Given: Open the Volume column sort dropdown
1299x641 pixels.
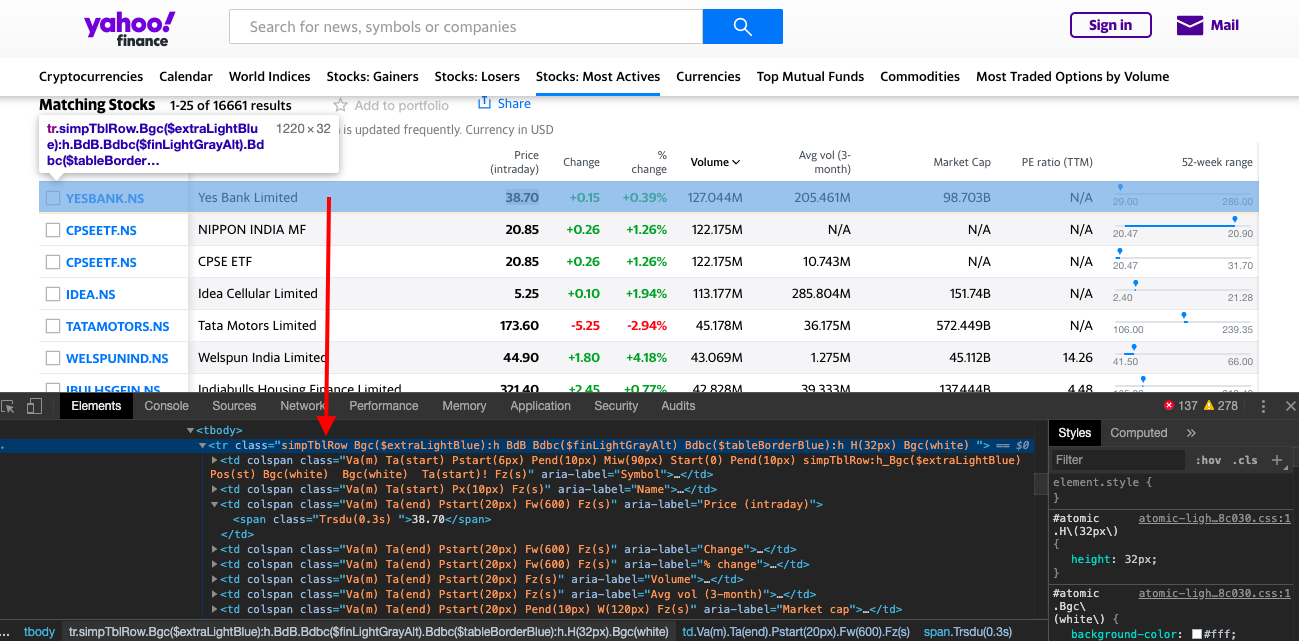Looking at the screenshot, I should (x=737, y=161).
